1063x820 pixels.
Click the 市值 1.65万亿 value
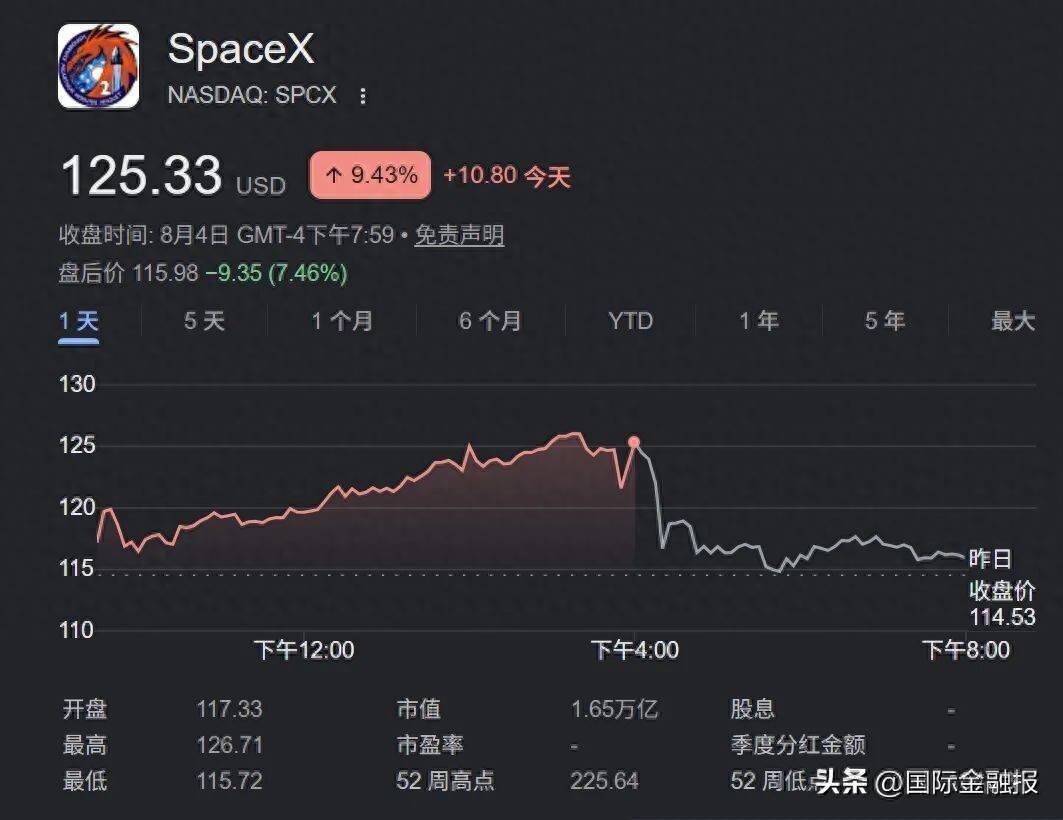point(614,710)
